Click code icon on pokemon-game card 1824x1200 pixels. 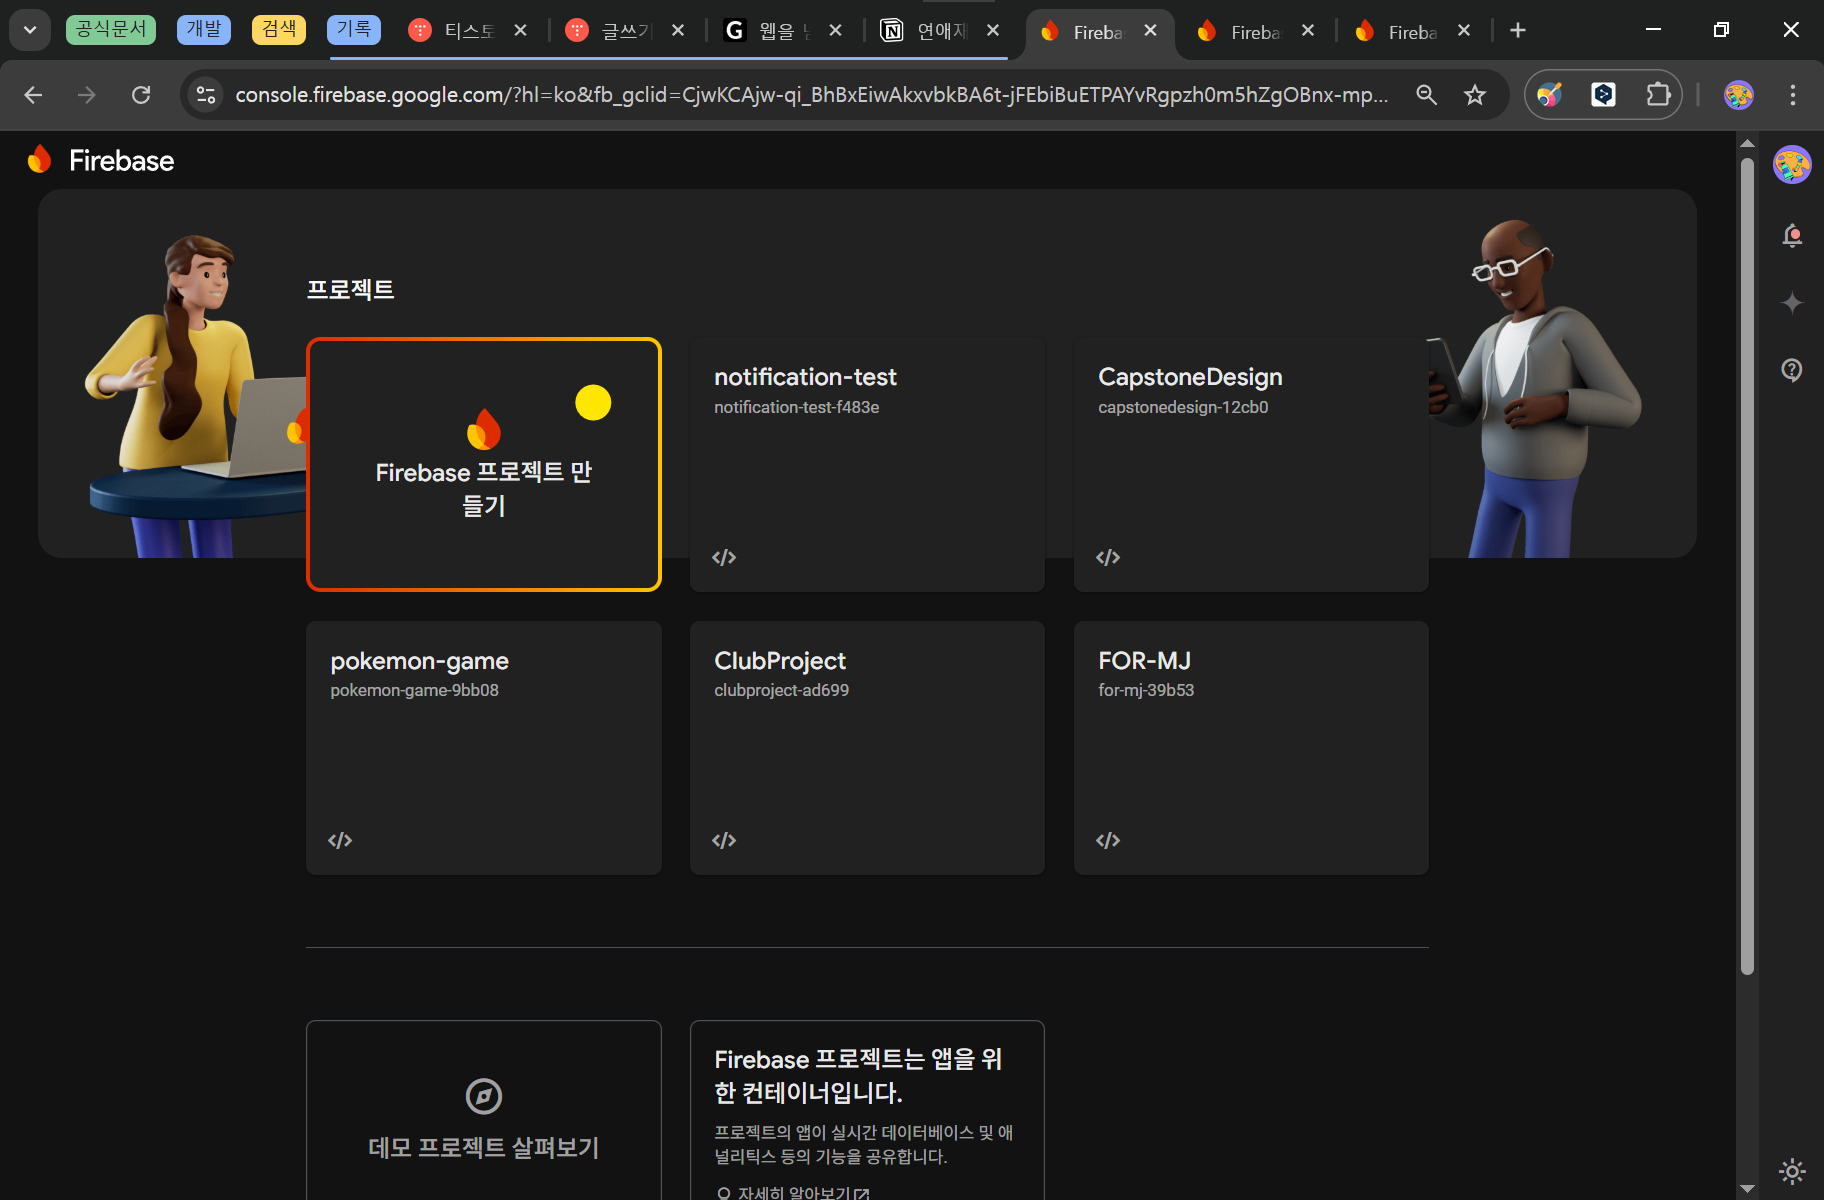coord(340,840)
